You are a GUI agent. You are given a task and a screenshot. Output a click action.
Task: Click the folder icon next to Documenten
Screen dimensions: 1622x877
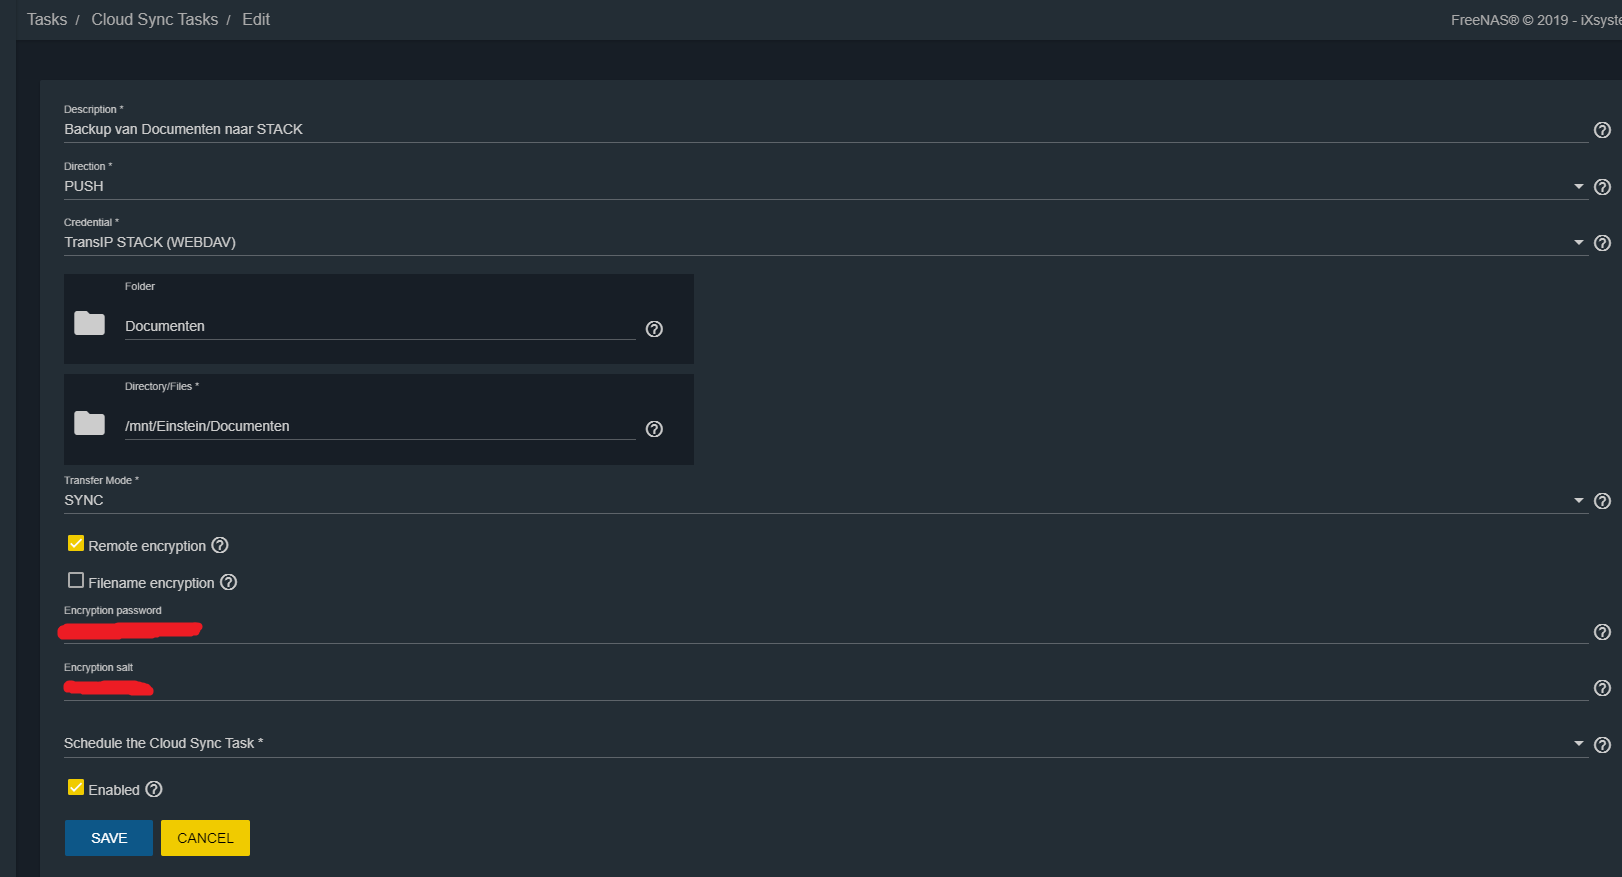[90, 323]
